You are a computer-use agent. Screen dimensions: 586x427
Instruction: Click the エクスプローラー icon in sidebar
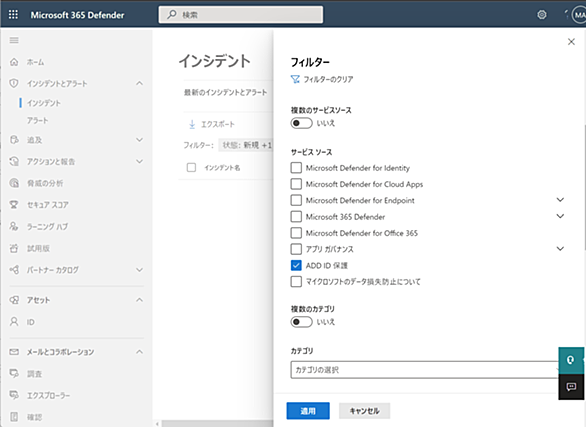click(14, 395)
